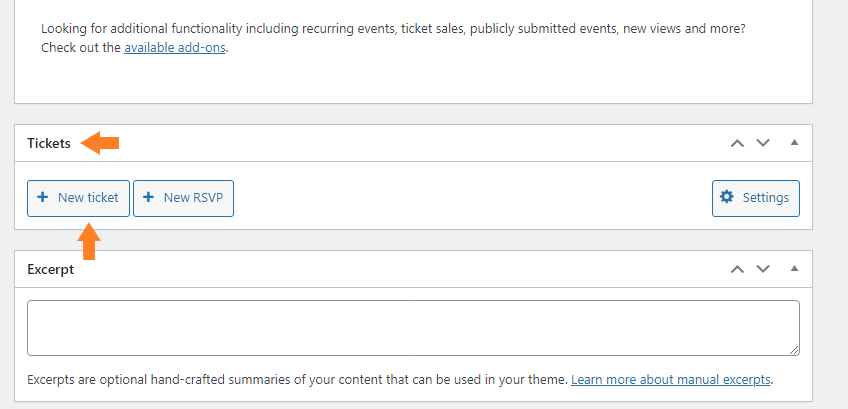848x409 pixels.
Task: Click the Excerpt panel heading
Action: coord(50,269)
